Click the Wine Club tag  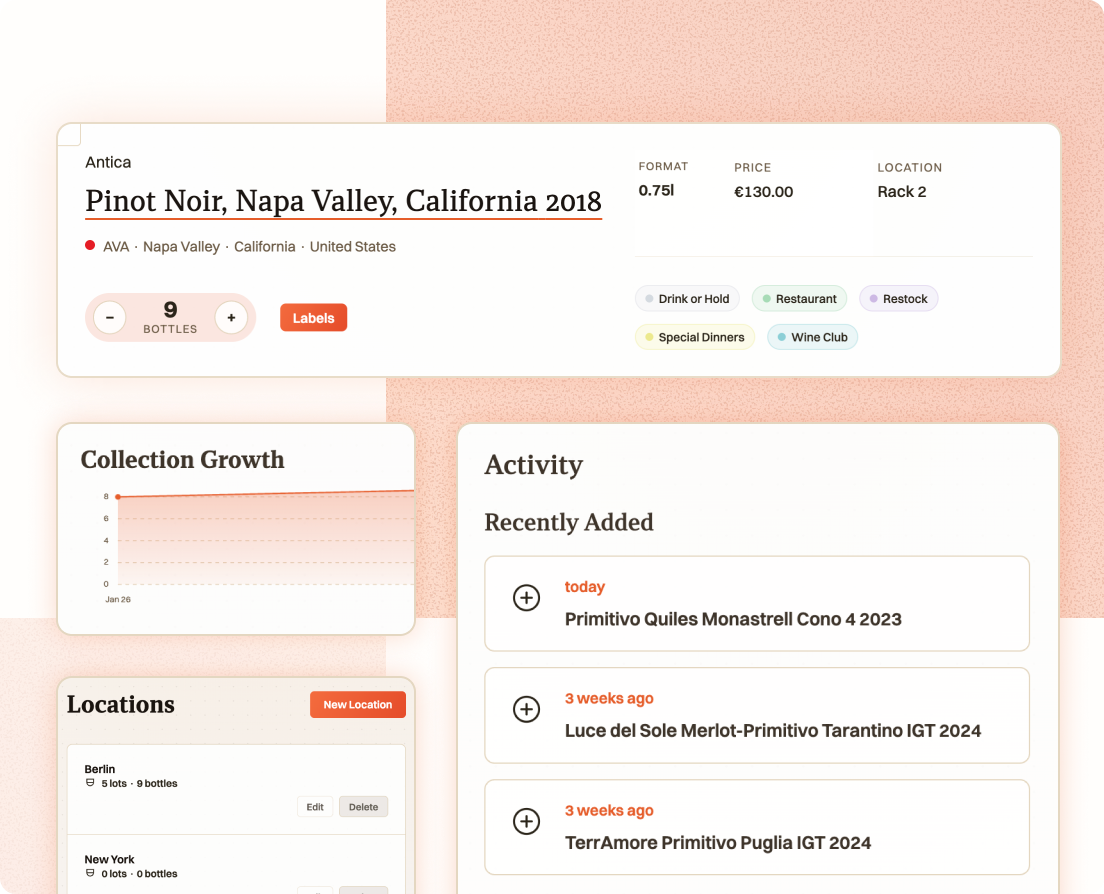click(812, 337)
